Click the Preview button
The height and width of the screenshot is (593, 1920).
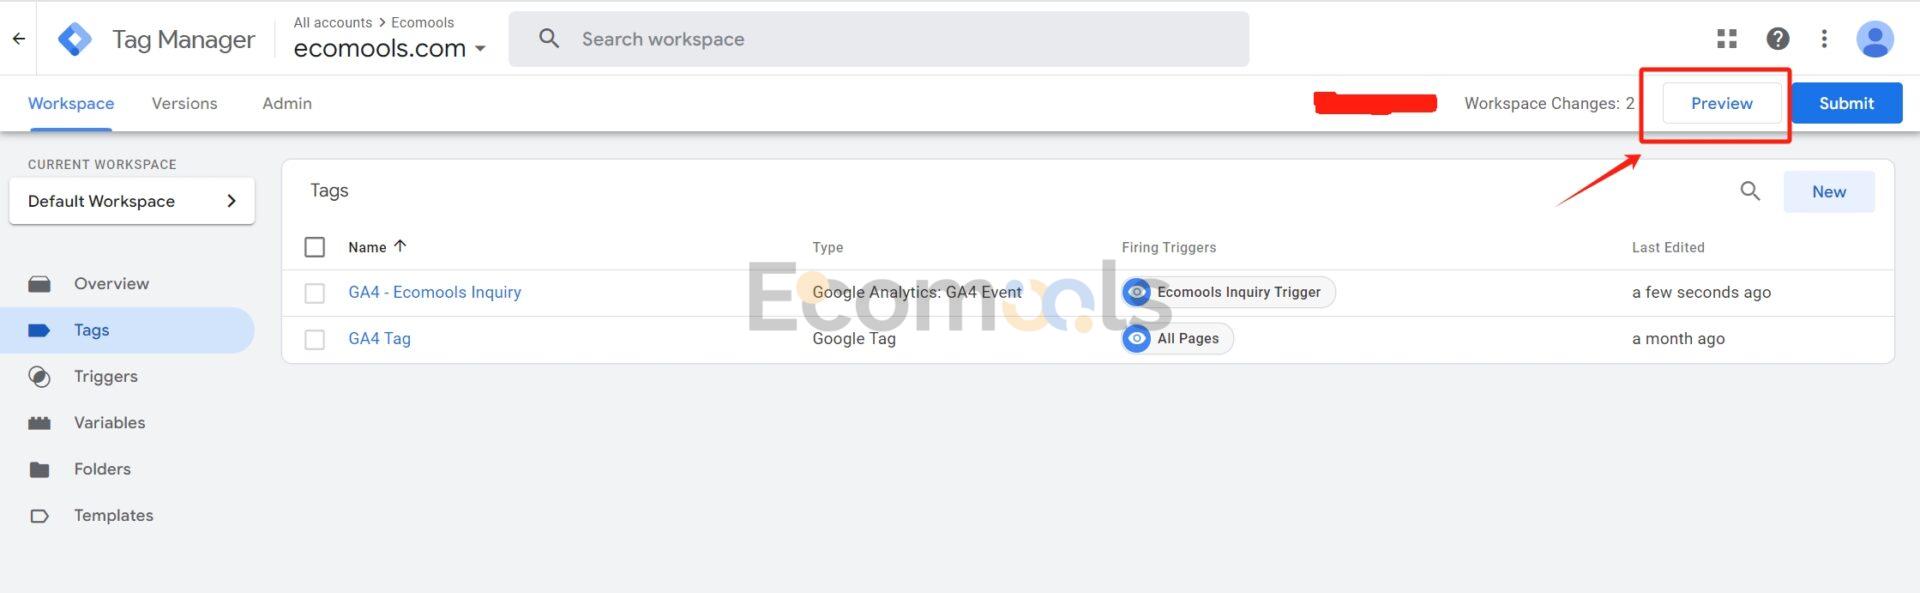pyautogui.click(x=1721, y=103)
